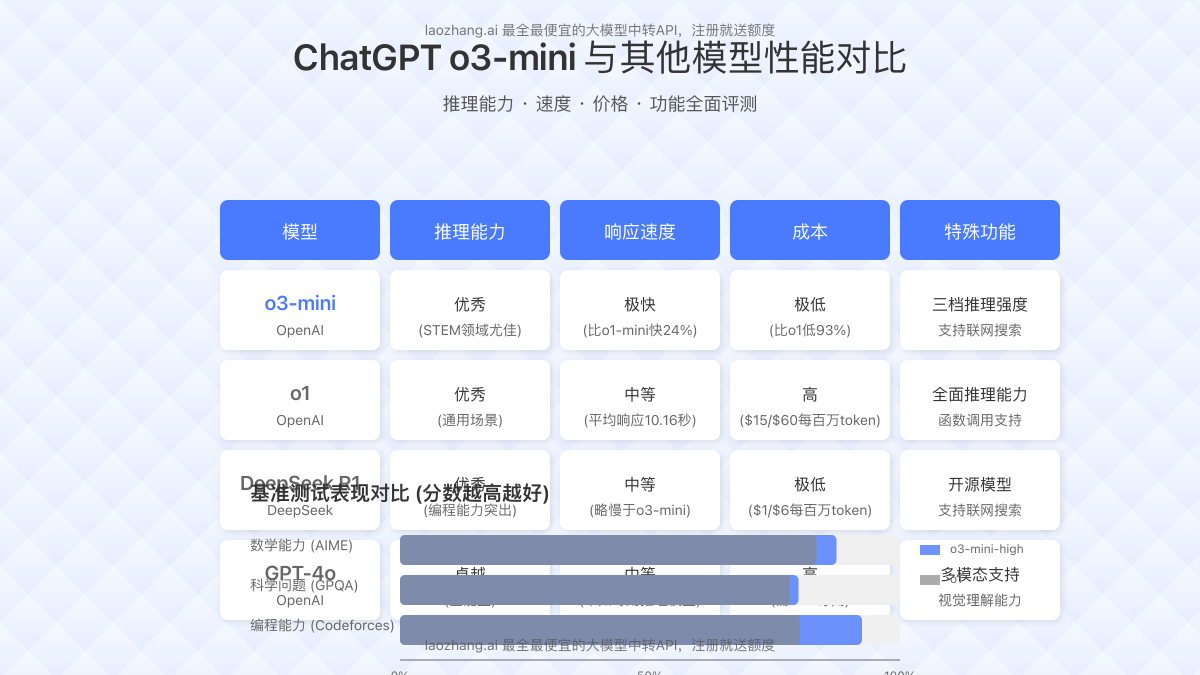Click the $1/$6每百万token cost cell
The image size is (1200, 675).
pos(810,490)
